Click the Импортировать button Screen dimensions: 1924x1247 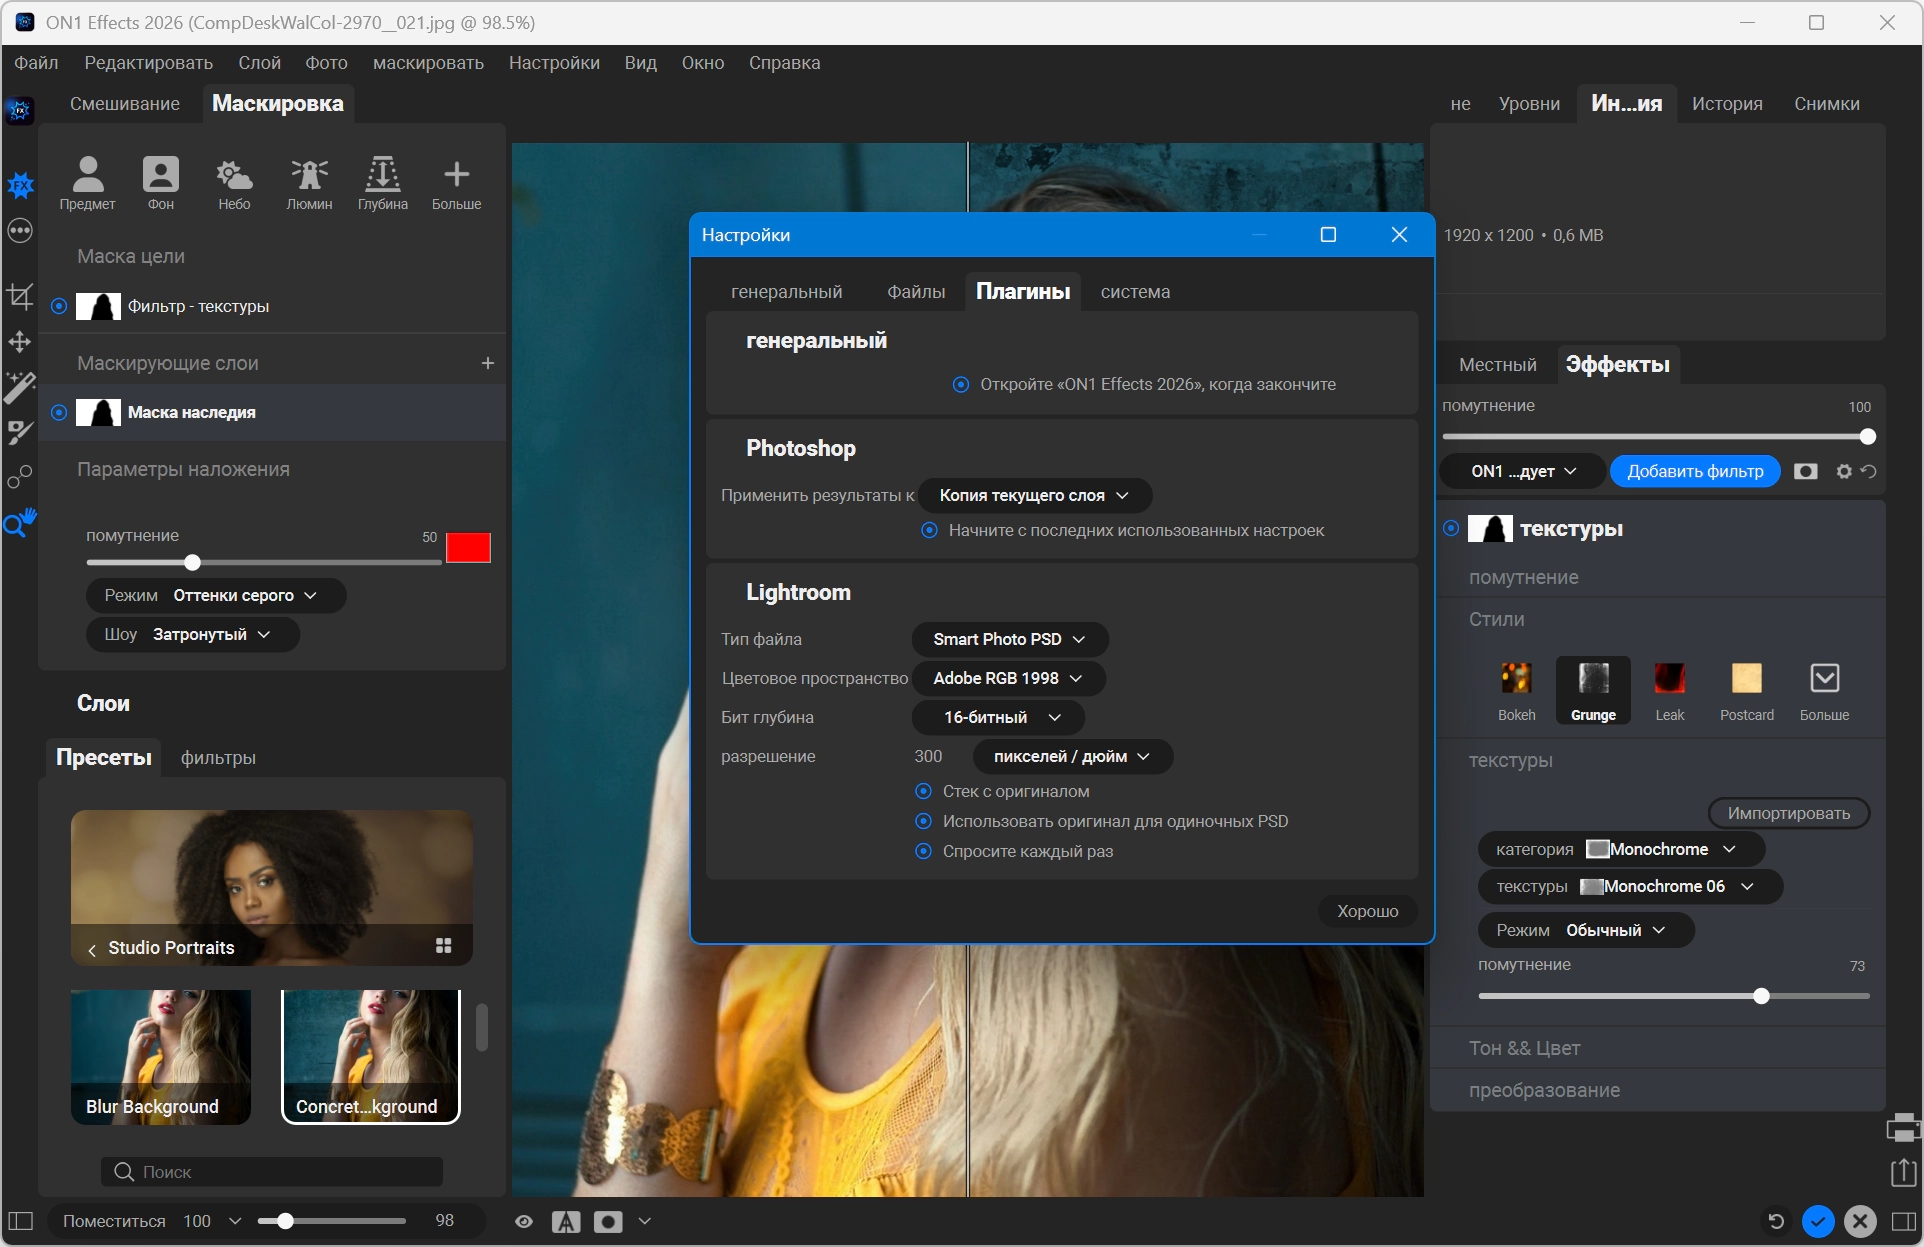click(1789, 814)
